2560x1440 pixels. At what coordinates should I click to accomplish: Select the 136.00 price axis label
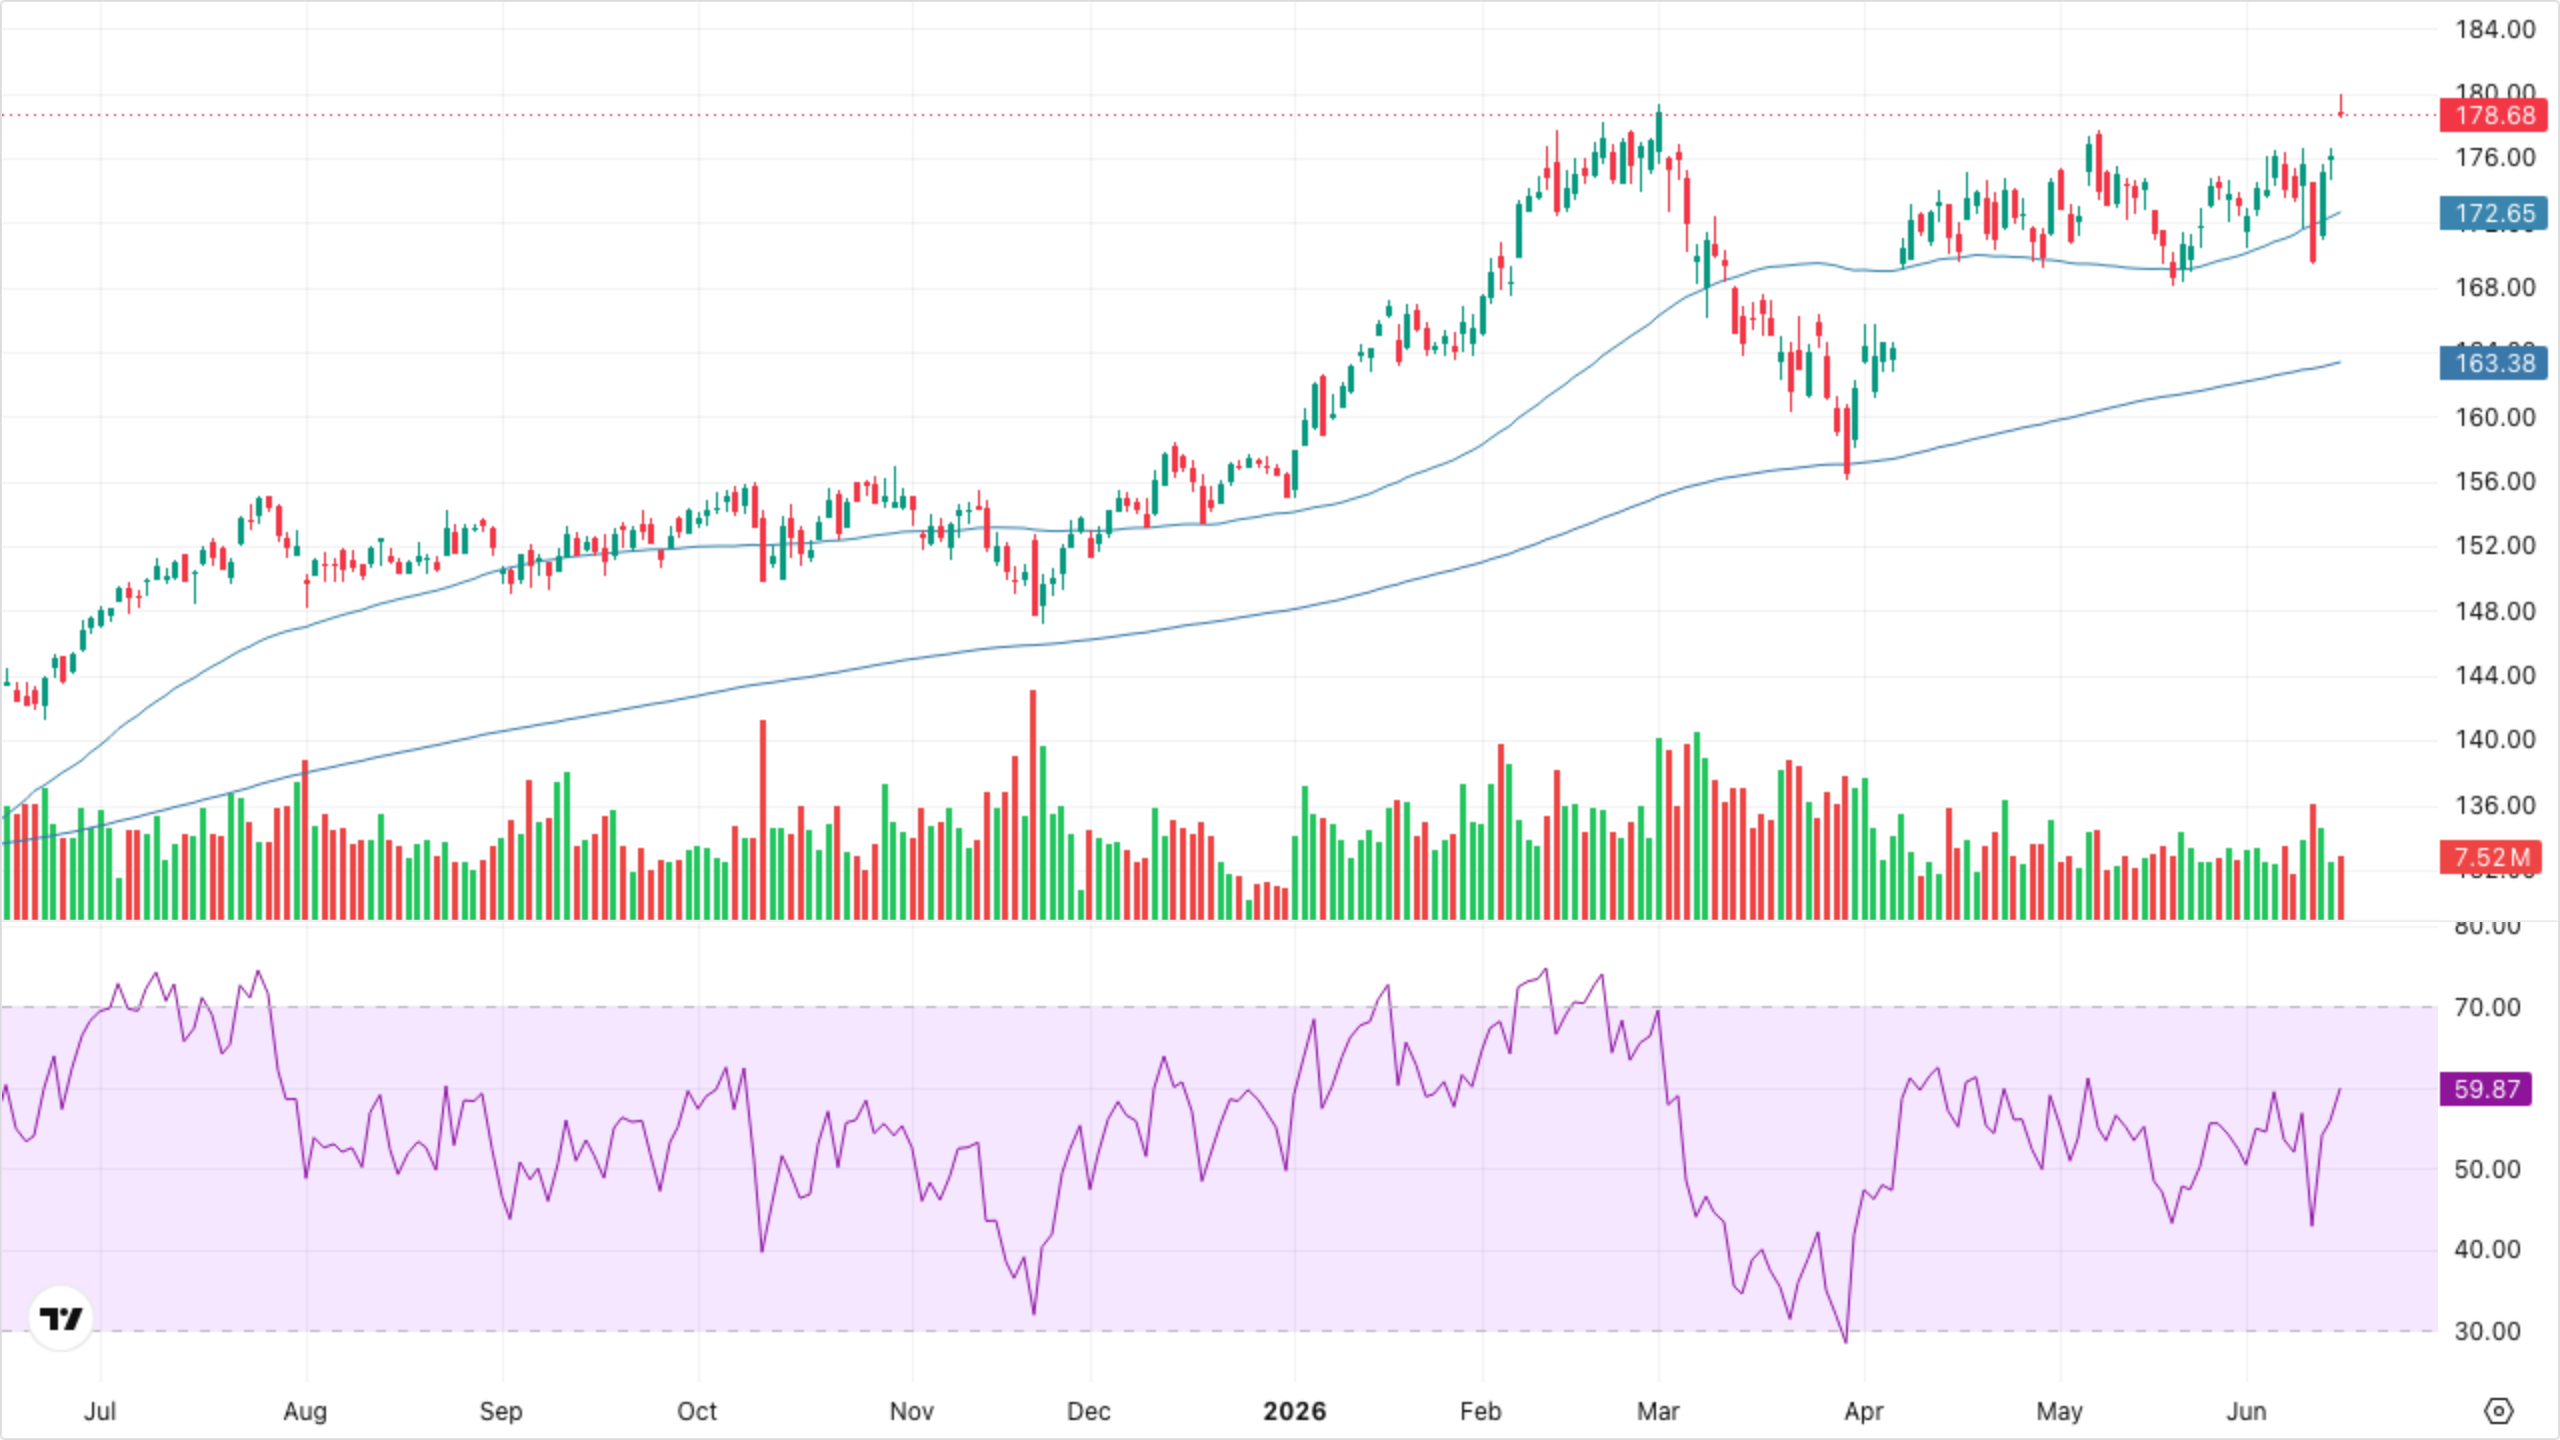2495,805
